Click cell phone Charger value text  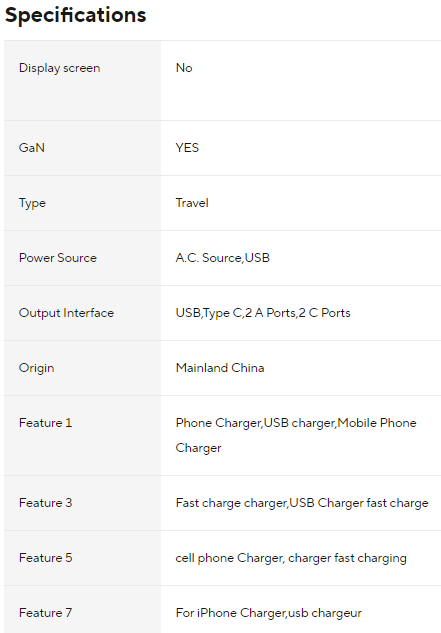click(291, 558)
